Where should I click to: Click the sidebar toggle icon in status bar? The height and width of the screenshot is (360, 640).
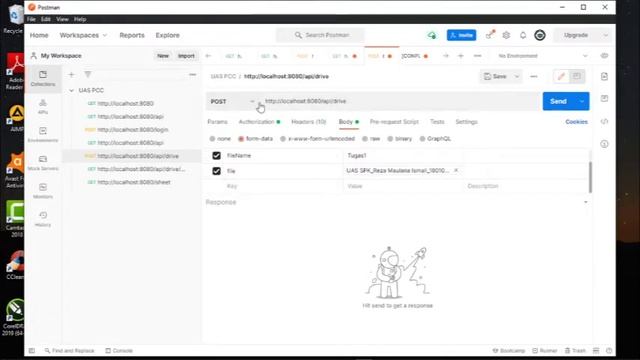coord(32,351)
